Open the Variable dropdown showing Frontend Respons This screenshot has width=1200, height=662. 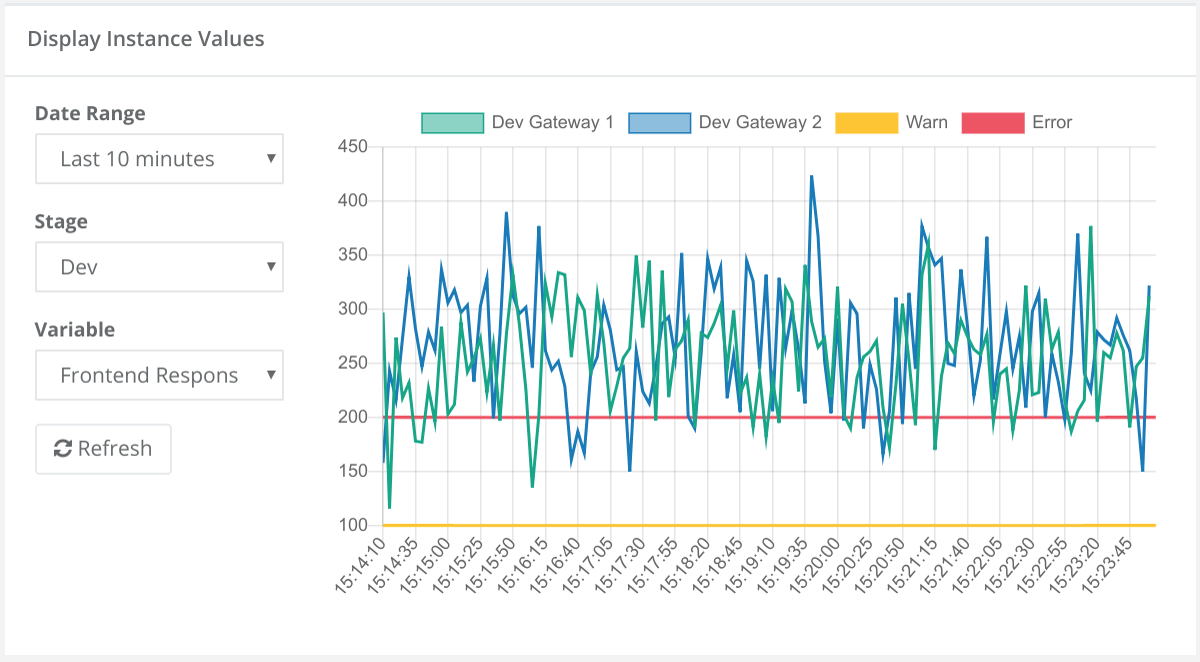[159, 375]
